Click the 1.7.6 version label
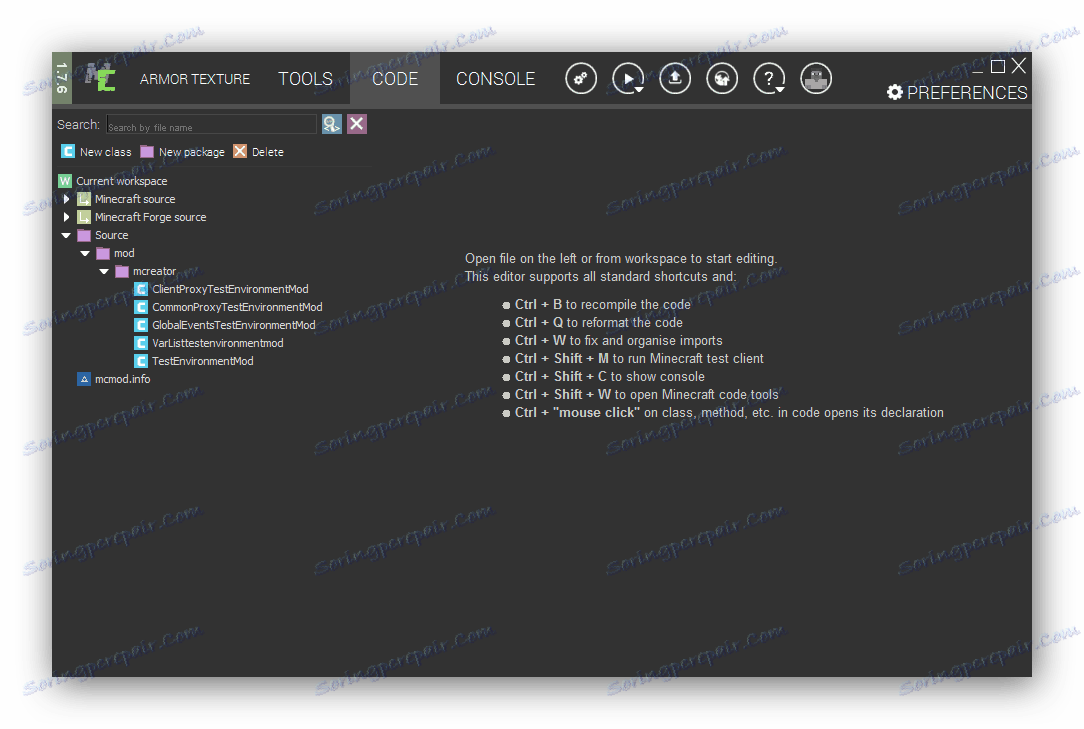The width and height of the screenshot is (1084, 729). pyautogui.click(x=62, y=78)
